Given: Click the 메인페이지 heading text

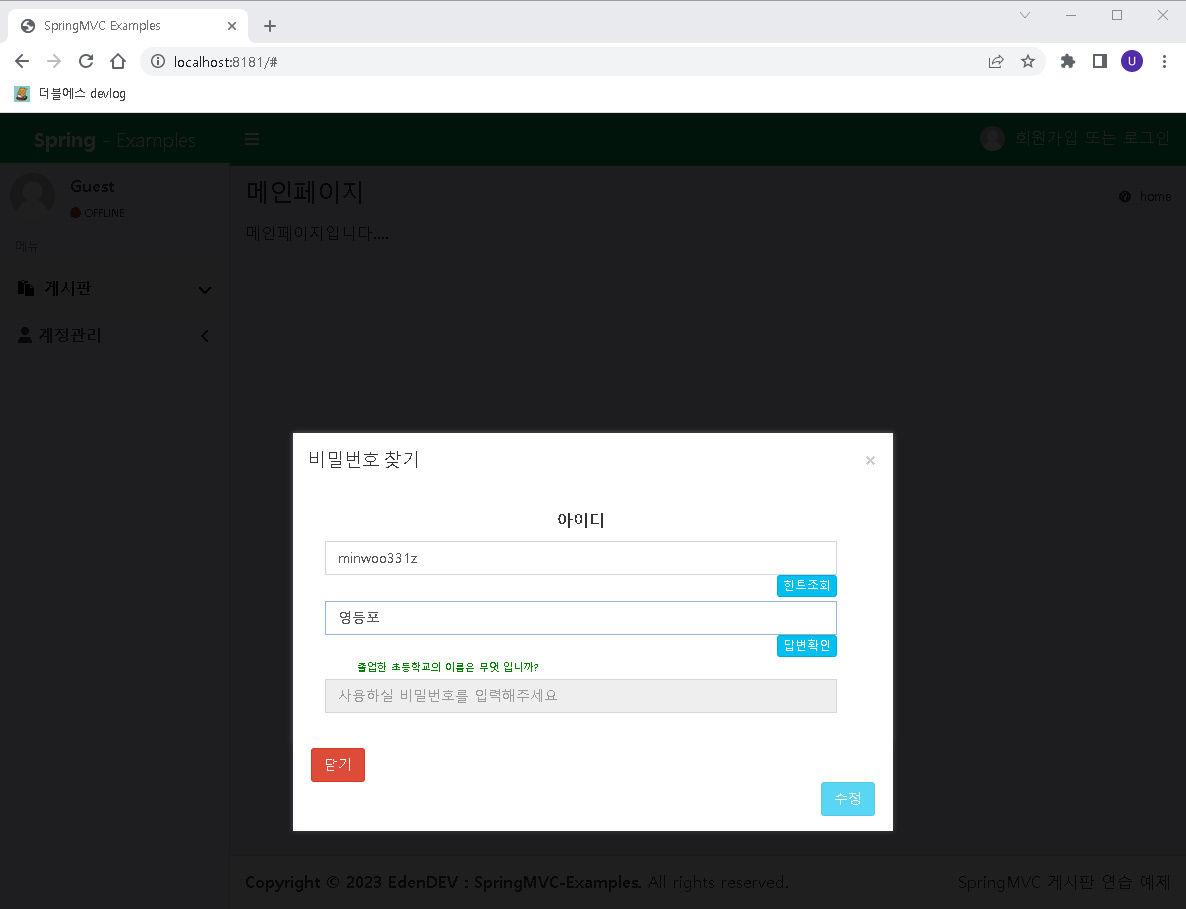Looking at the screenshot, I should 305,192.
